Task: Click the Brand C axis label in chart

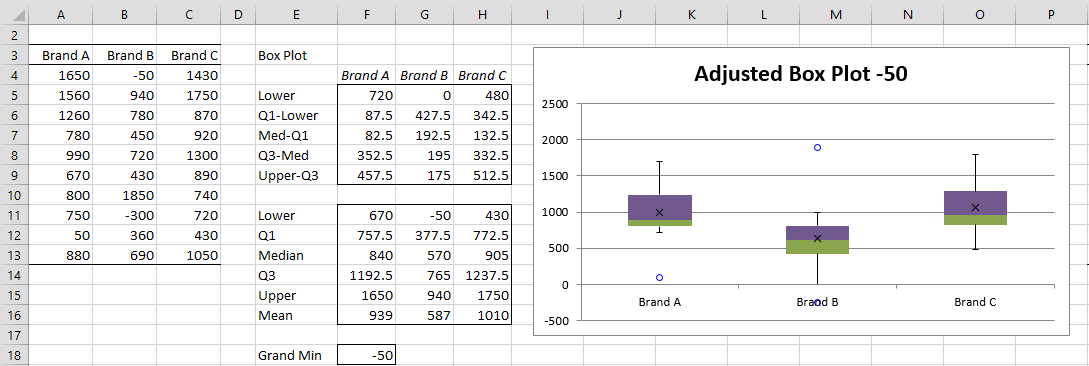Action: coord(975,302)
